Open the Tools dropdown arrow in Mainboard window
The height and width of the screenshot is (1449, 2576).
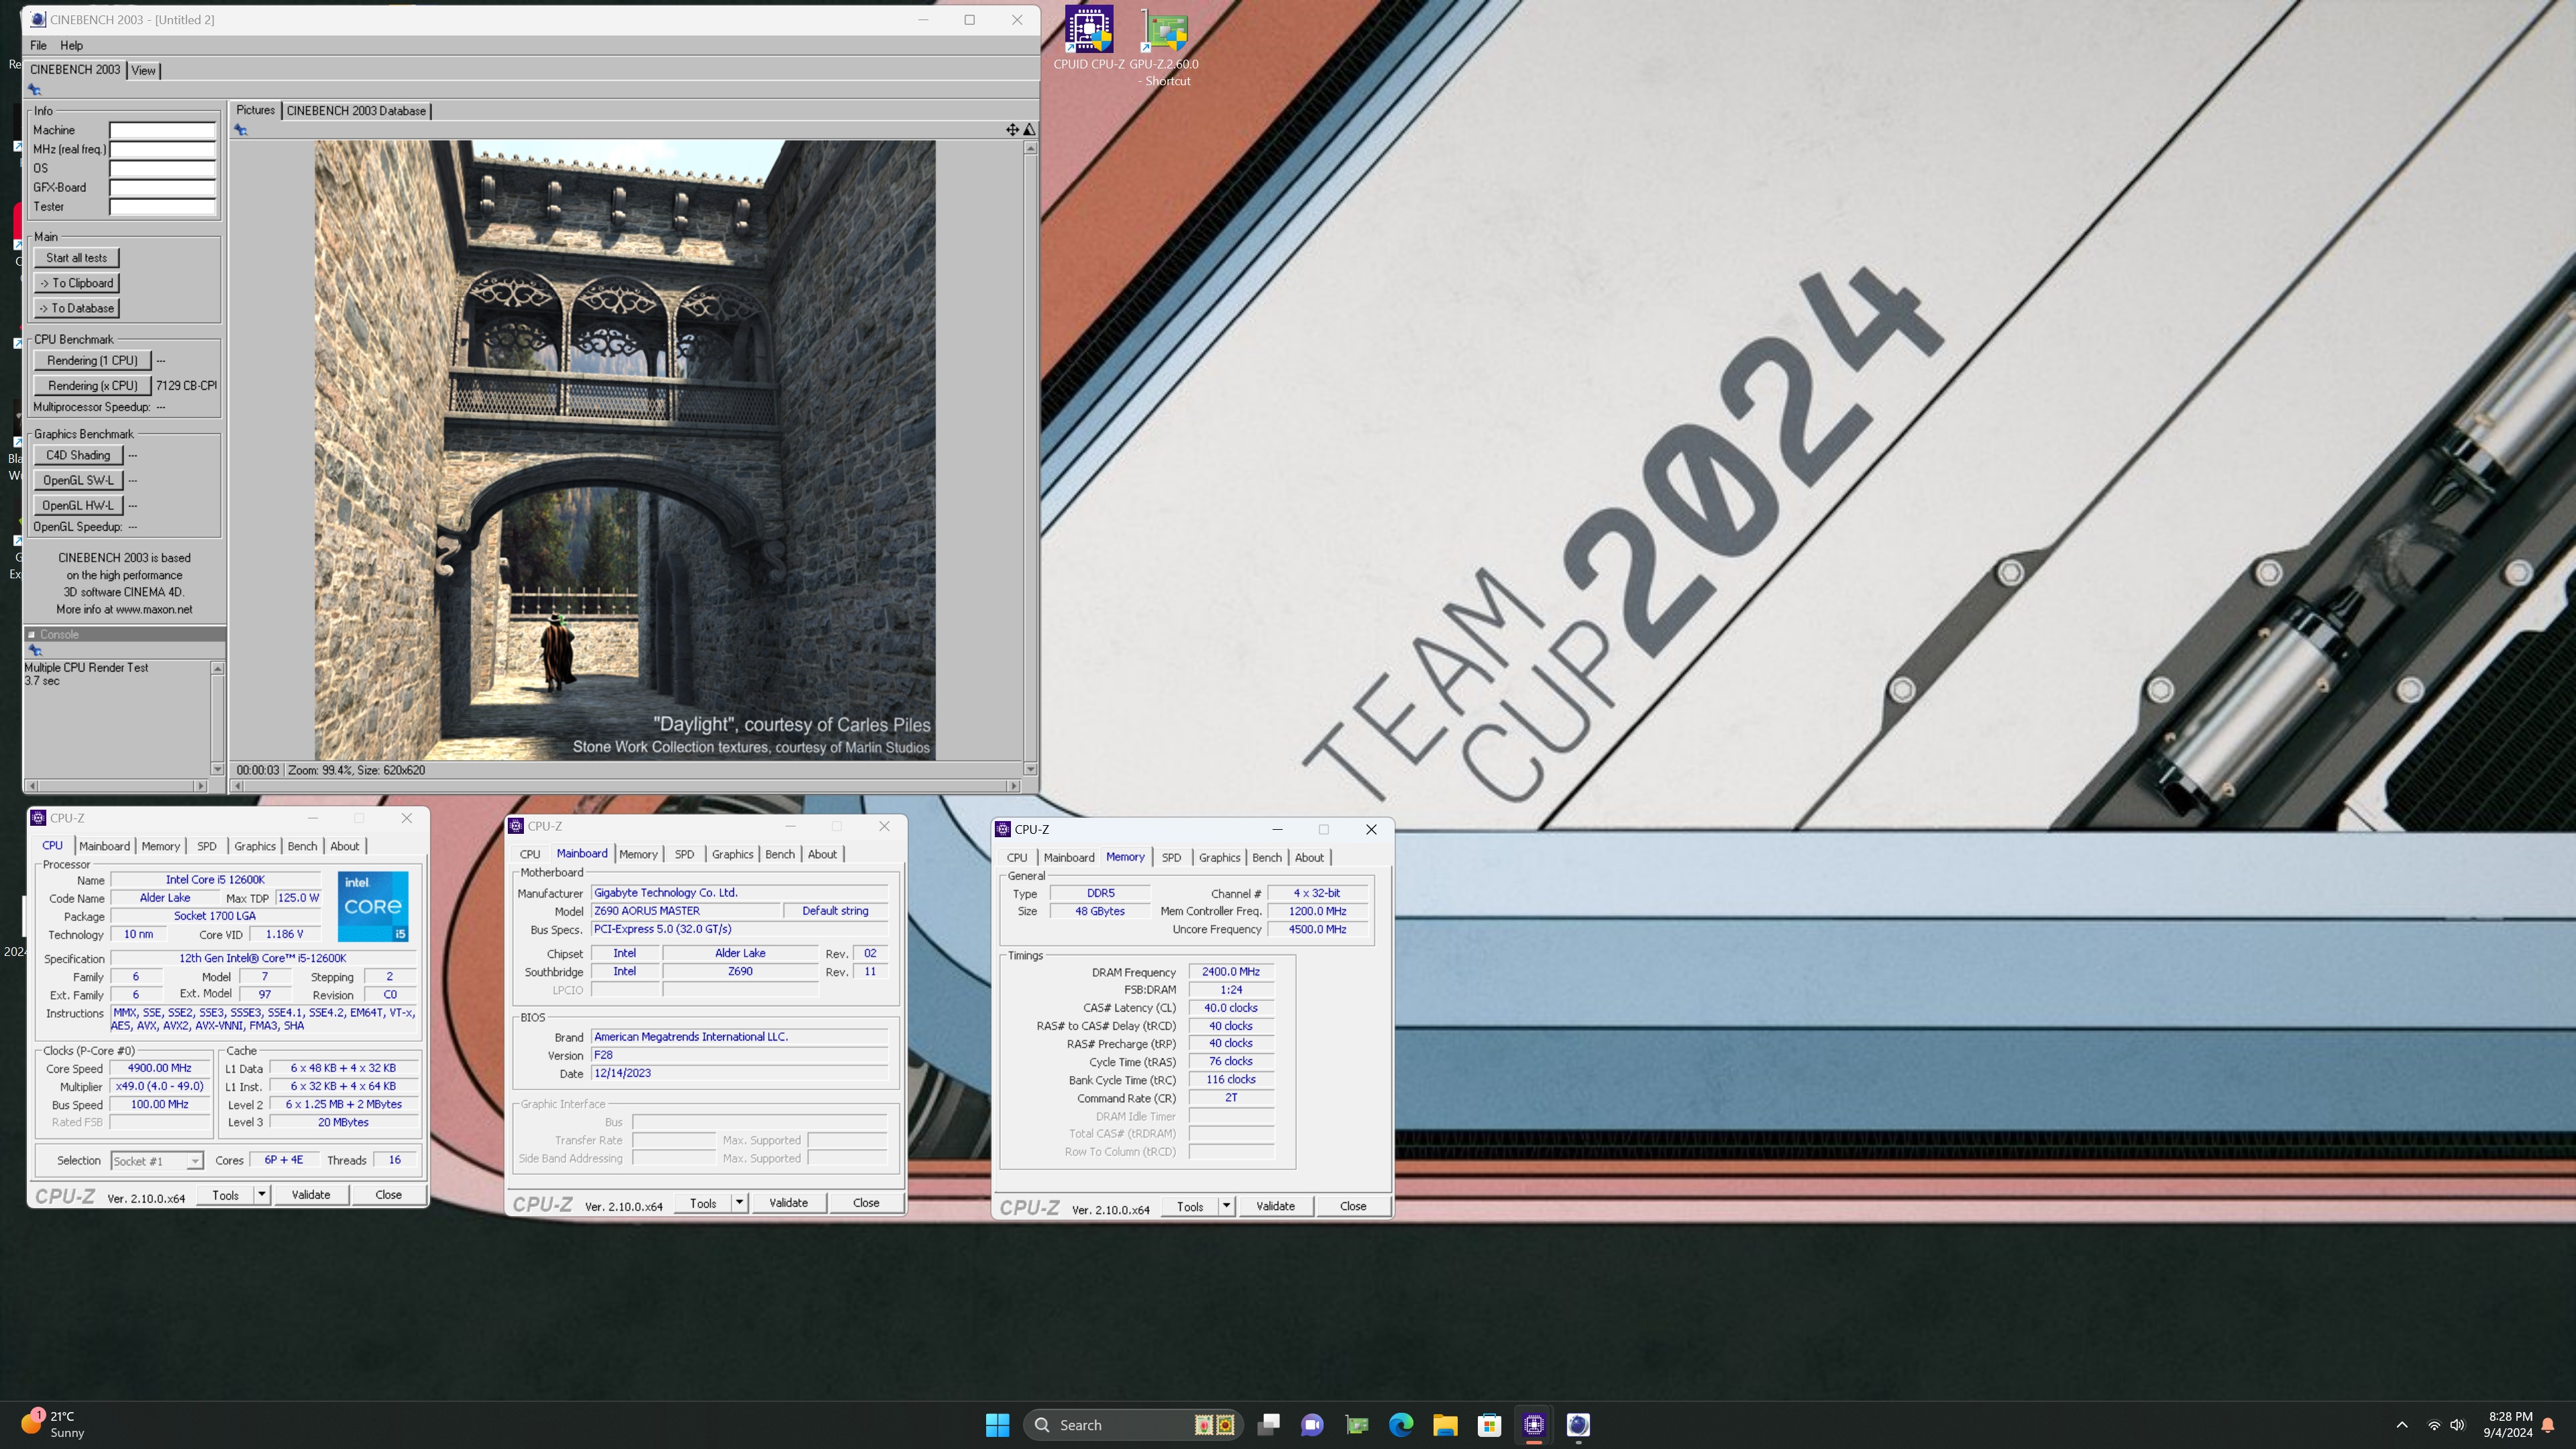coord(739,1202)
